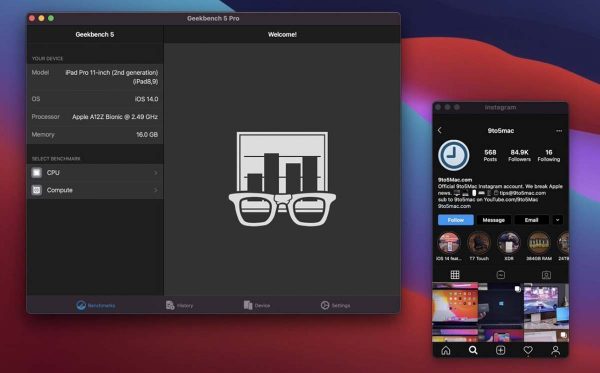This screenshot has width=600, height=373.
Task: Open the 9to5mac profile picture
Action: coord(453,155)
